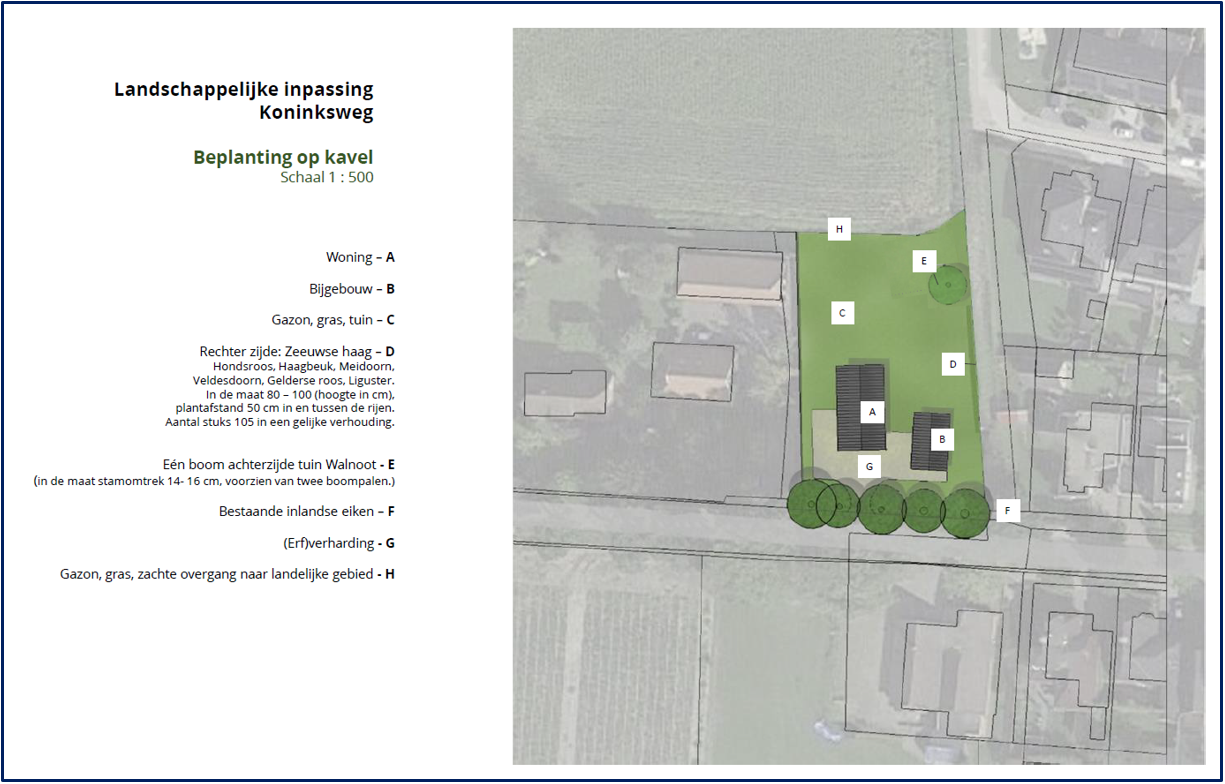The height and width of the screenshot is (784, 1225).
Task: Click the "stamomtrek 14- 16 cm" note line
Action: (214, 481)
